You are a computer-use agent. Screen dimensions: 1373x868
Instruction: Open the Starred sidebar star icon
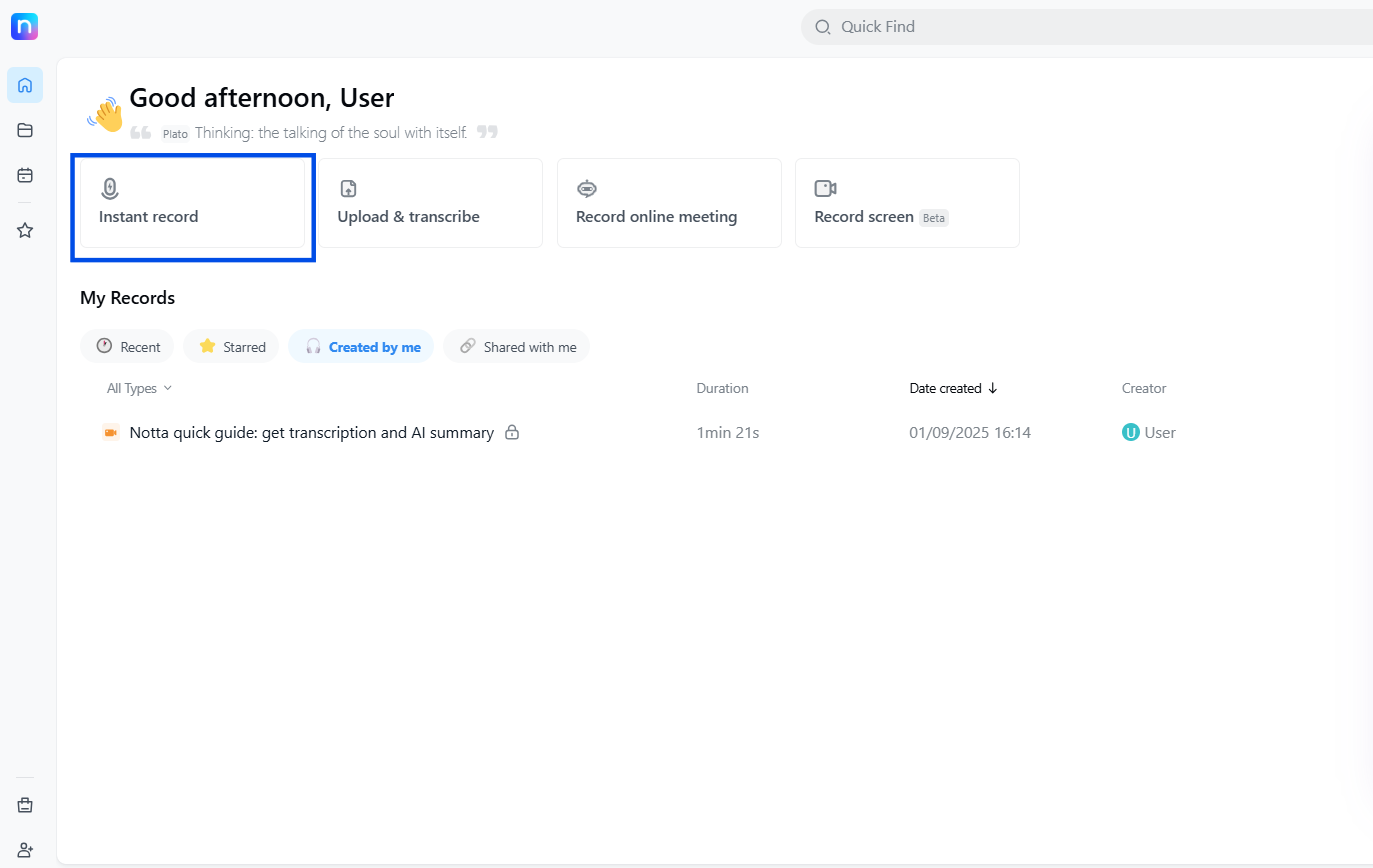[x=25, y=230]
